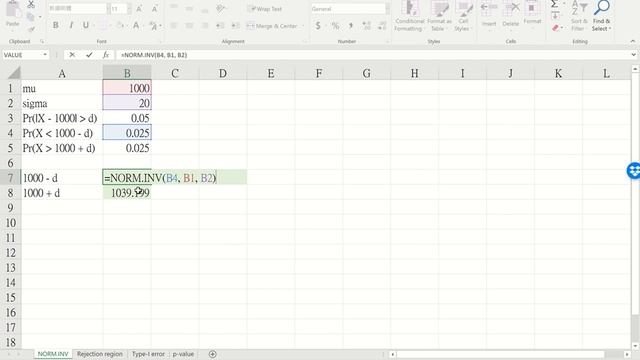
Task: Decrease the font size
Action: (x=154, y=9)
